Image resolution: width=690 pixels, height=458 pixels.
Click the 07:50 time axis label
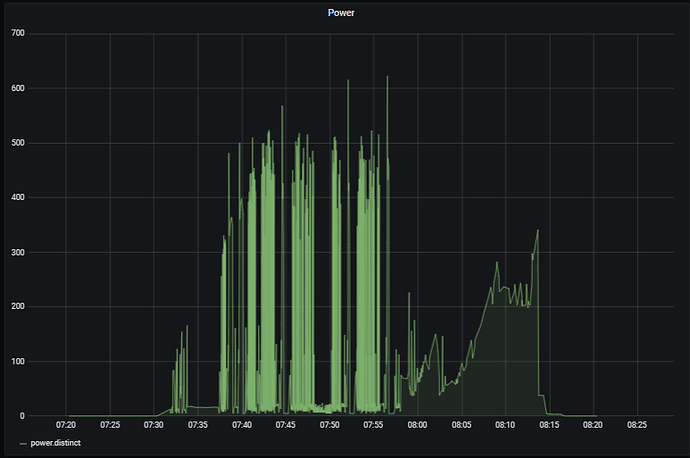[330, 425]
